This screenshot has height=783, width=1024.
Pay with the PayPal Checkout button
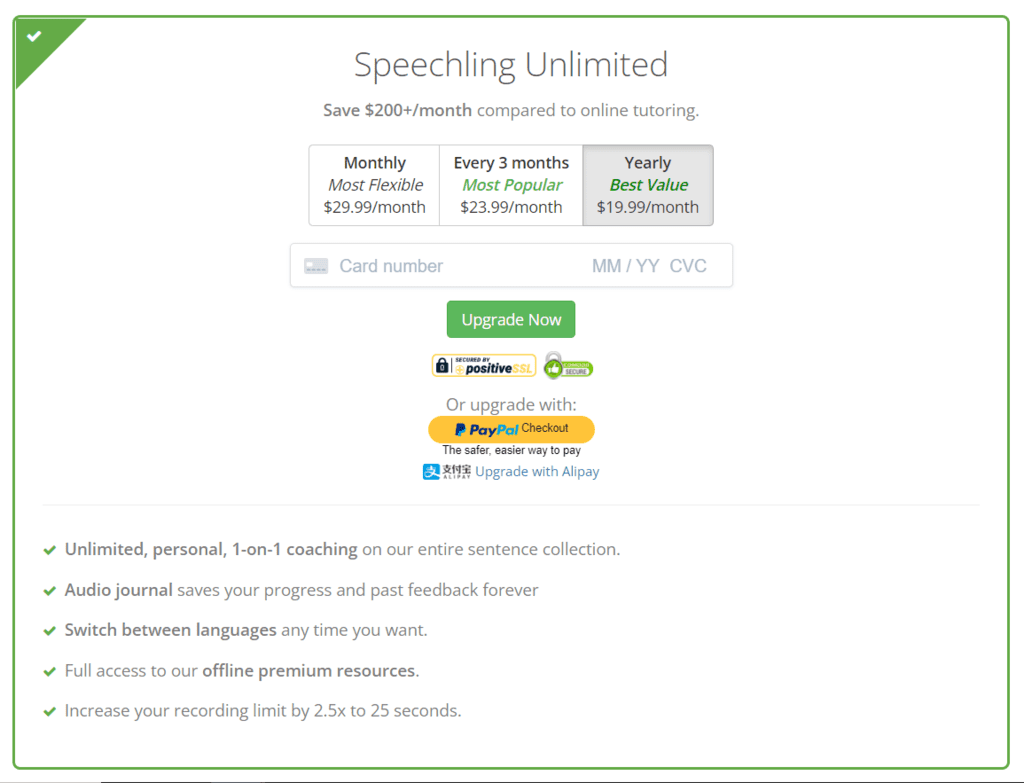click(x=511, y=429)
